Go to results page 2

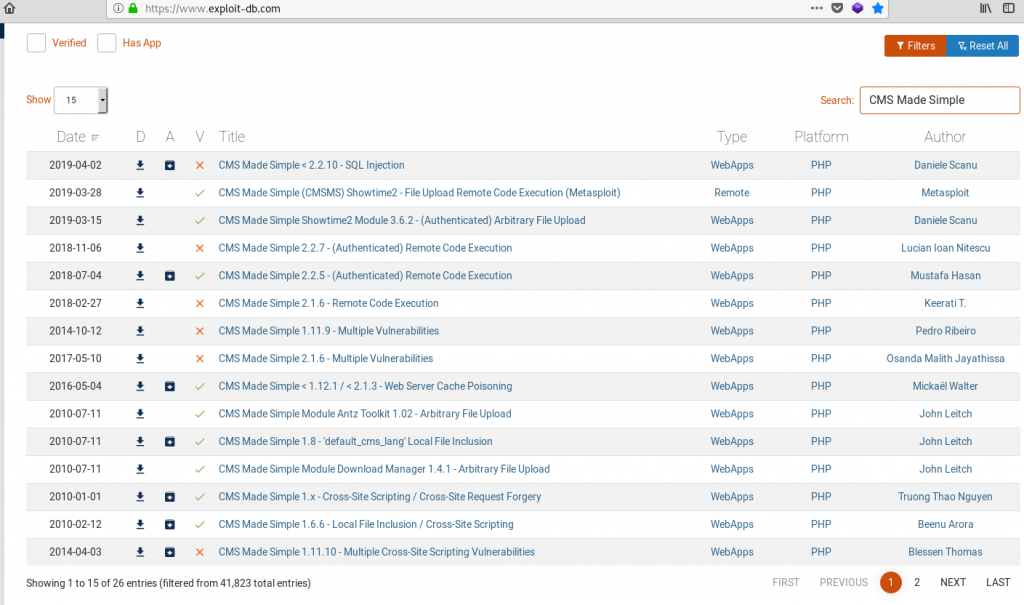click(917, 582)
